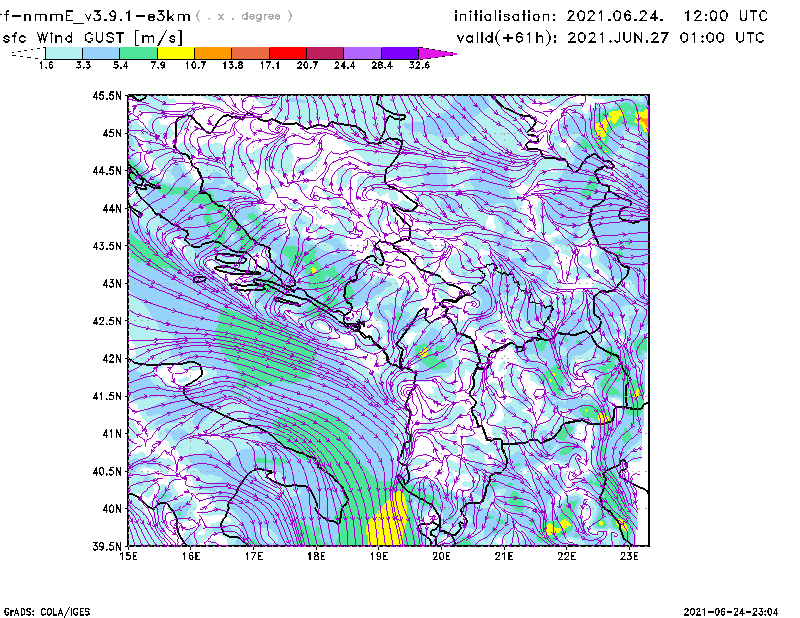The width and height of the screenshot is (800, 618).
Task: Click the '( . x . degree )' resolution text
Action: point(244,16)
